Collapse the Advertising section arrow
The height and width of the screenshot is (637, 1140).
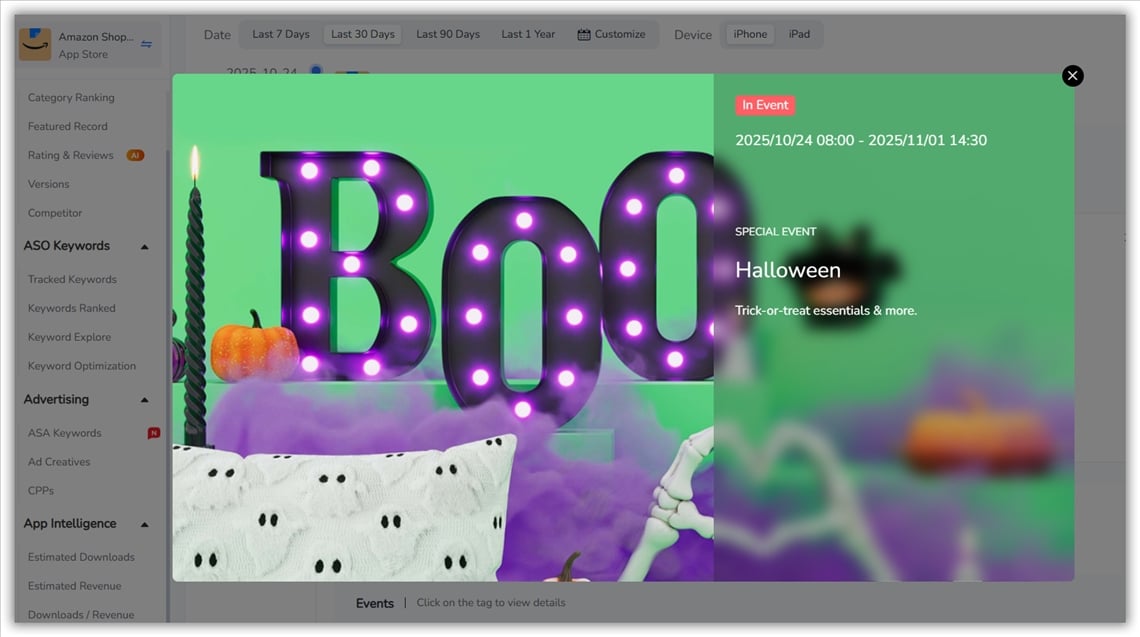tap(144, 400)
